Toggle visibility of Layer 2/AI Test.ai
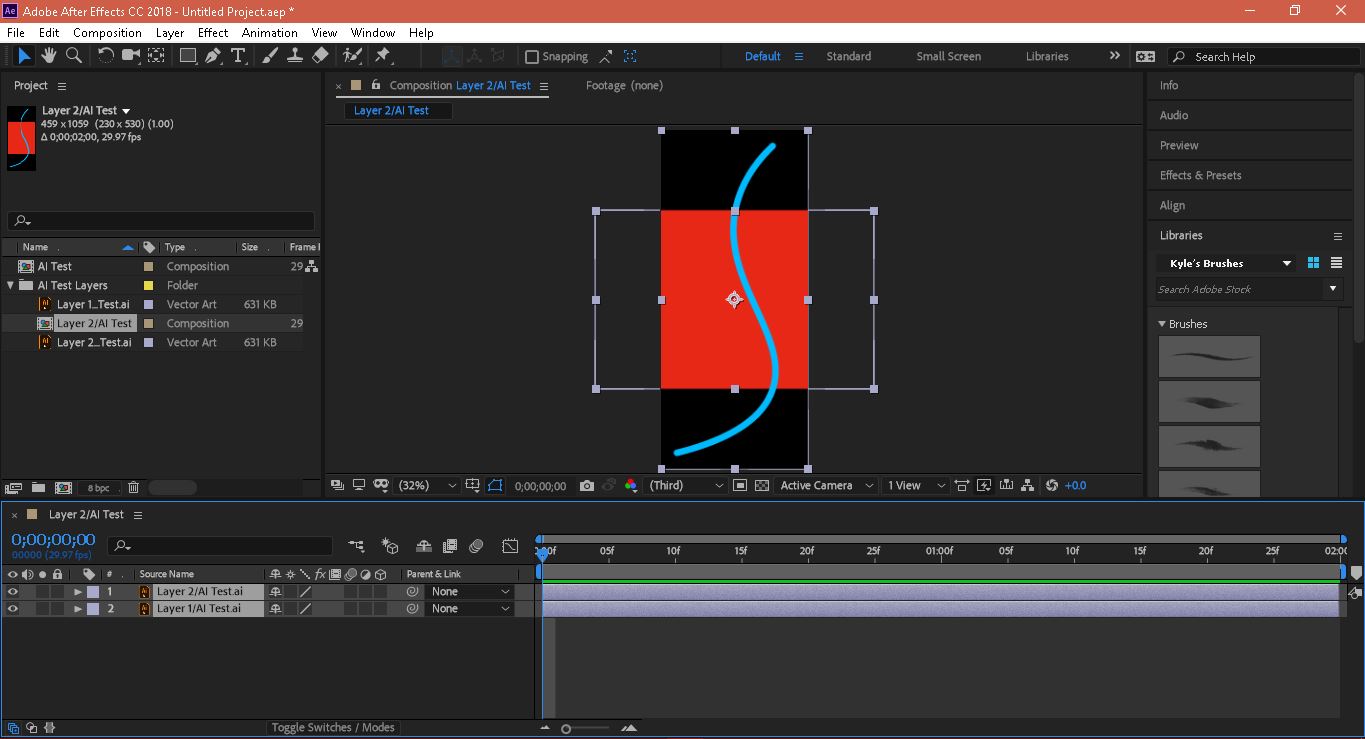1365x739 pixels. pos(13,591)
